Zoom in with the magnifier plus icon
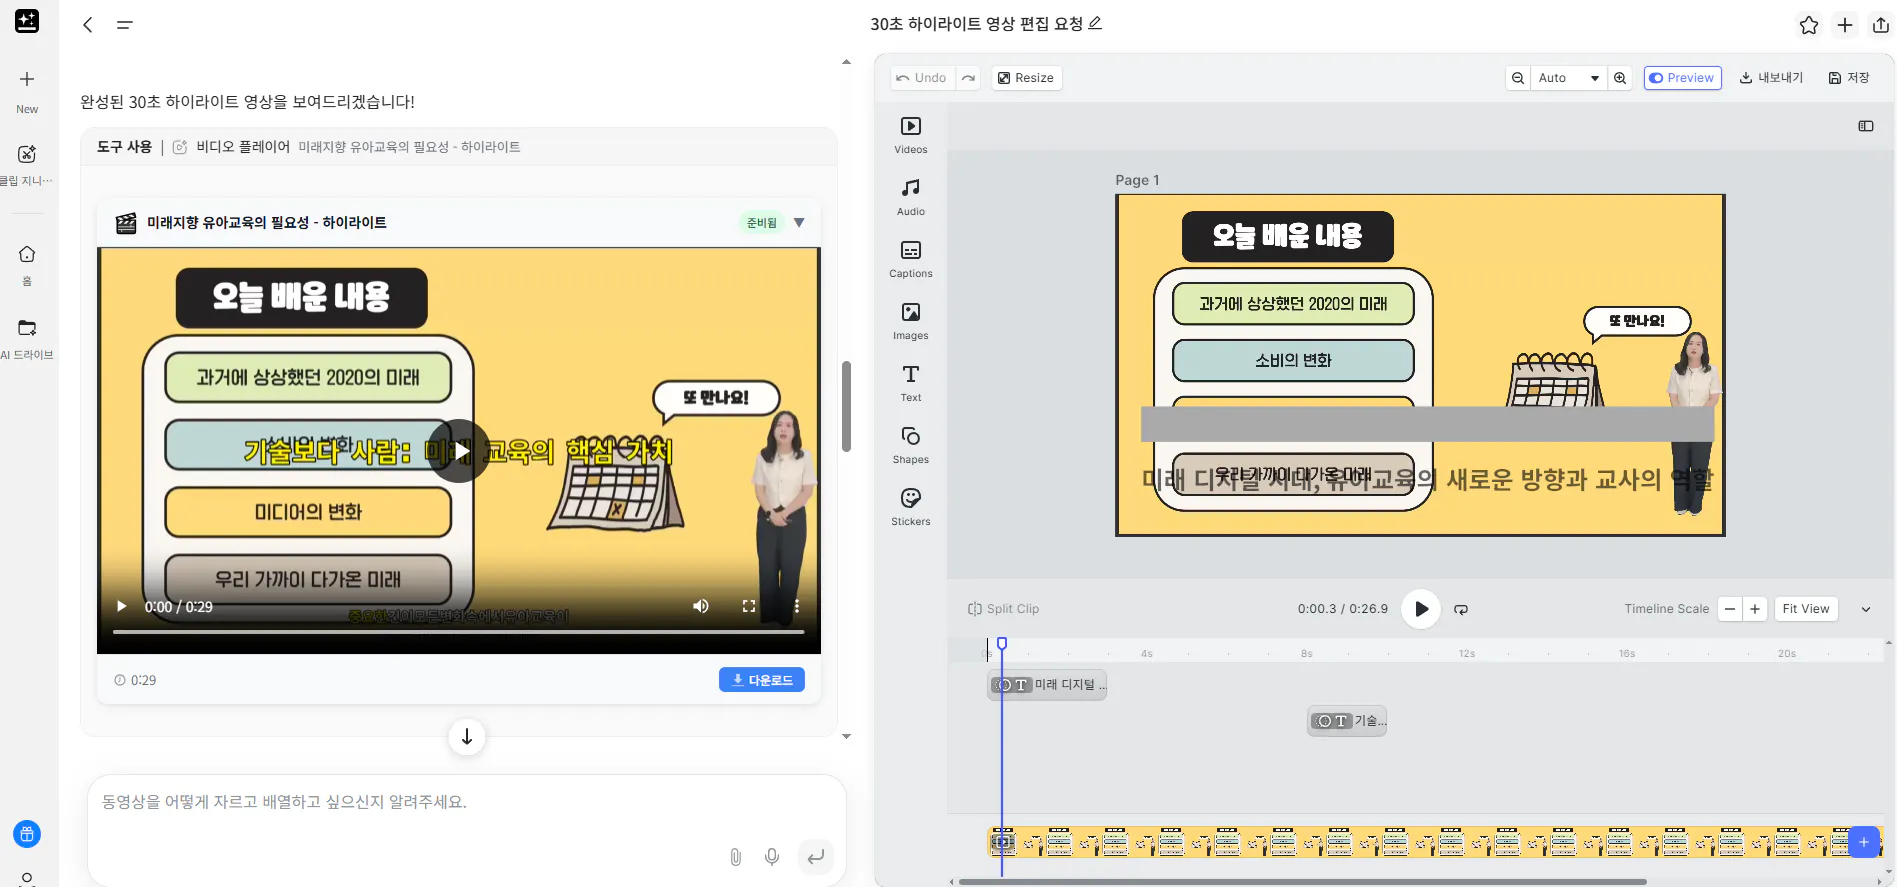The width and height of the screenshot is (1897, 887). coord(1620,78)
